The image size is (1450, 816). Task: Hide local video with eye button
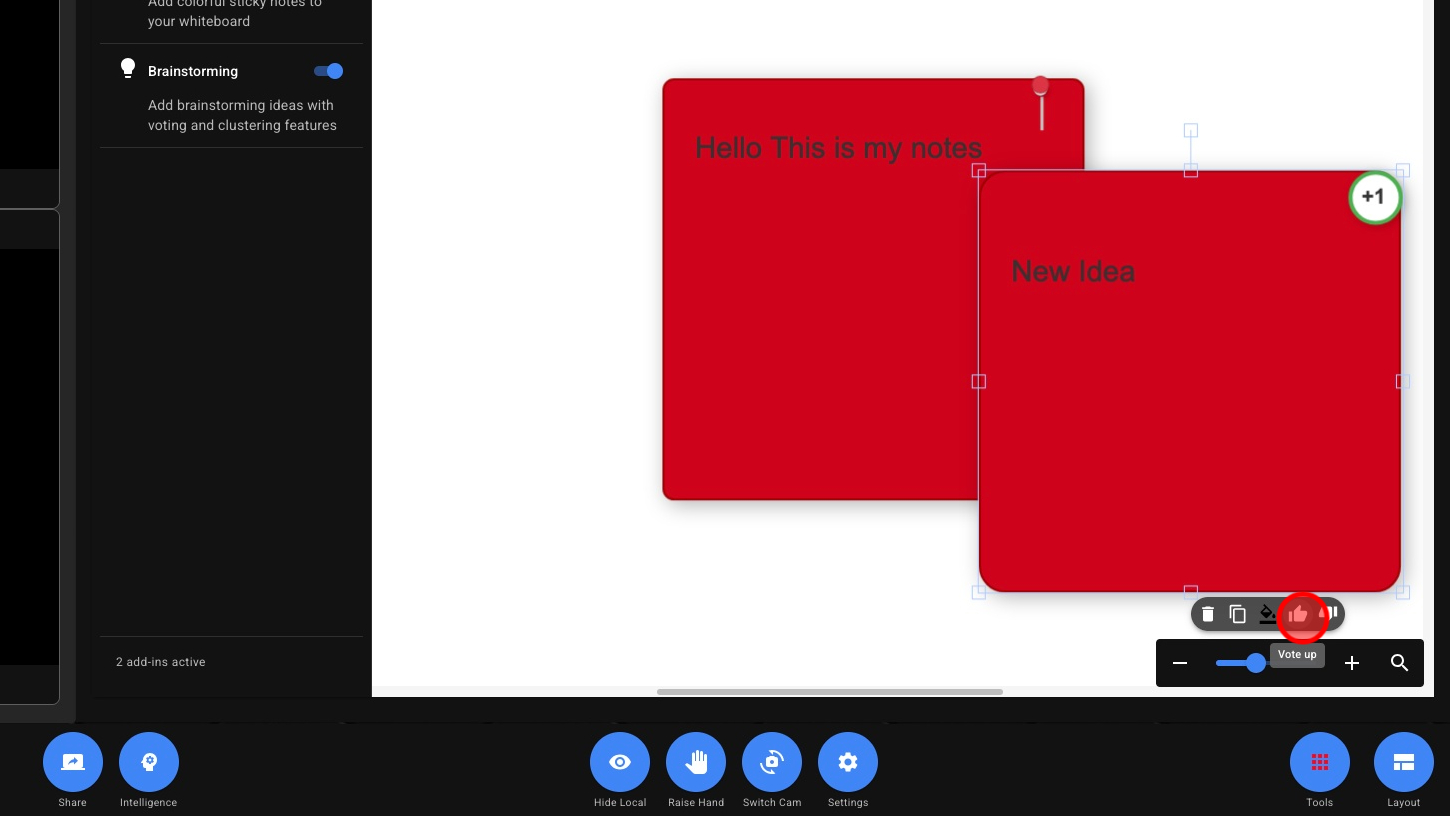point(620,762)
